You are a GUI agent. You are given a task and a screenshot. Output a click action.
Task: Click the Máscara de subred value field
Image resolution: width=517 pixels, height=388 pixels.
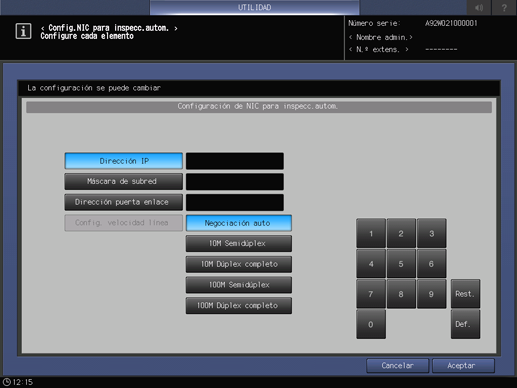click(x=235, y=182)
